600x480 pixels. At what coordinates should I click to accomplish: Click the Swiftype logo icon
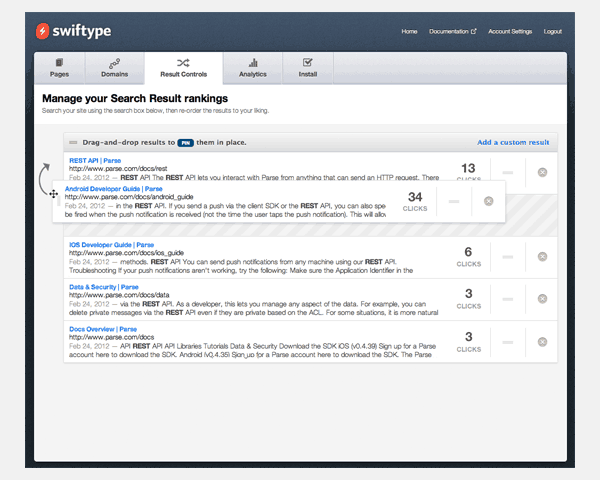point(42,32)
